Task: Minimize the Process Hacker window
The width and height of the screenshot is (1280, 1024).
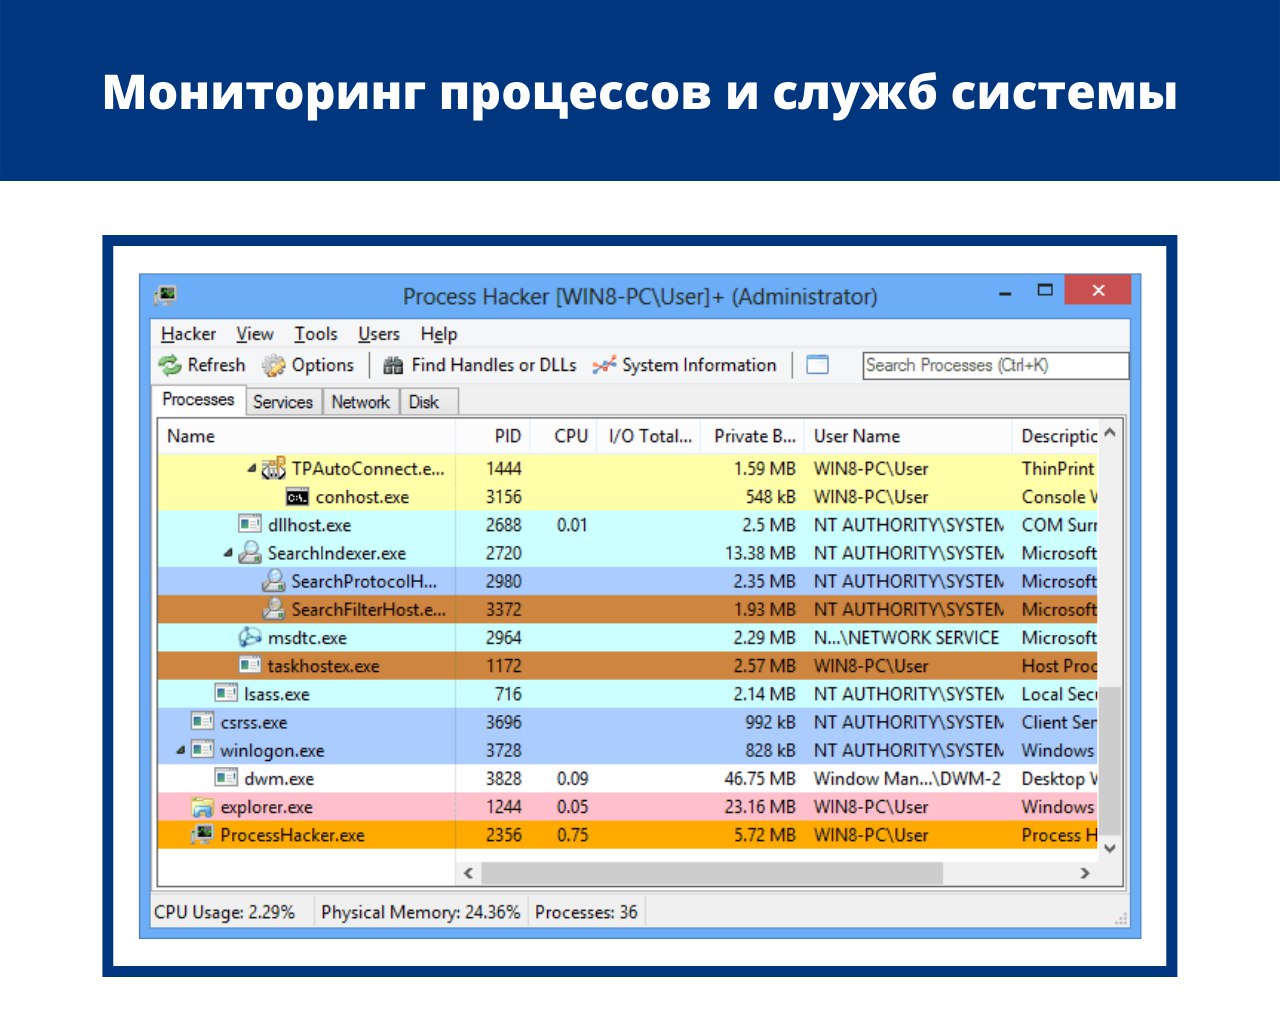Action: (x=1005, y=291)
